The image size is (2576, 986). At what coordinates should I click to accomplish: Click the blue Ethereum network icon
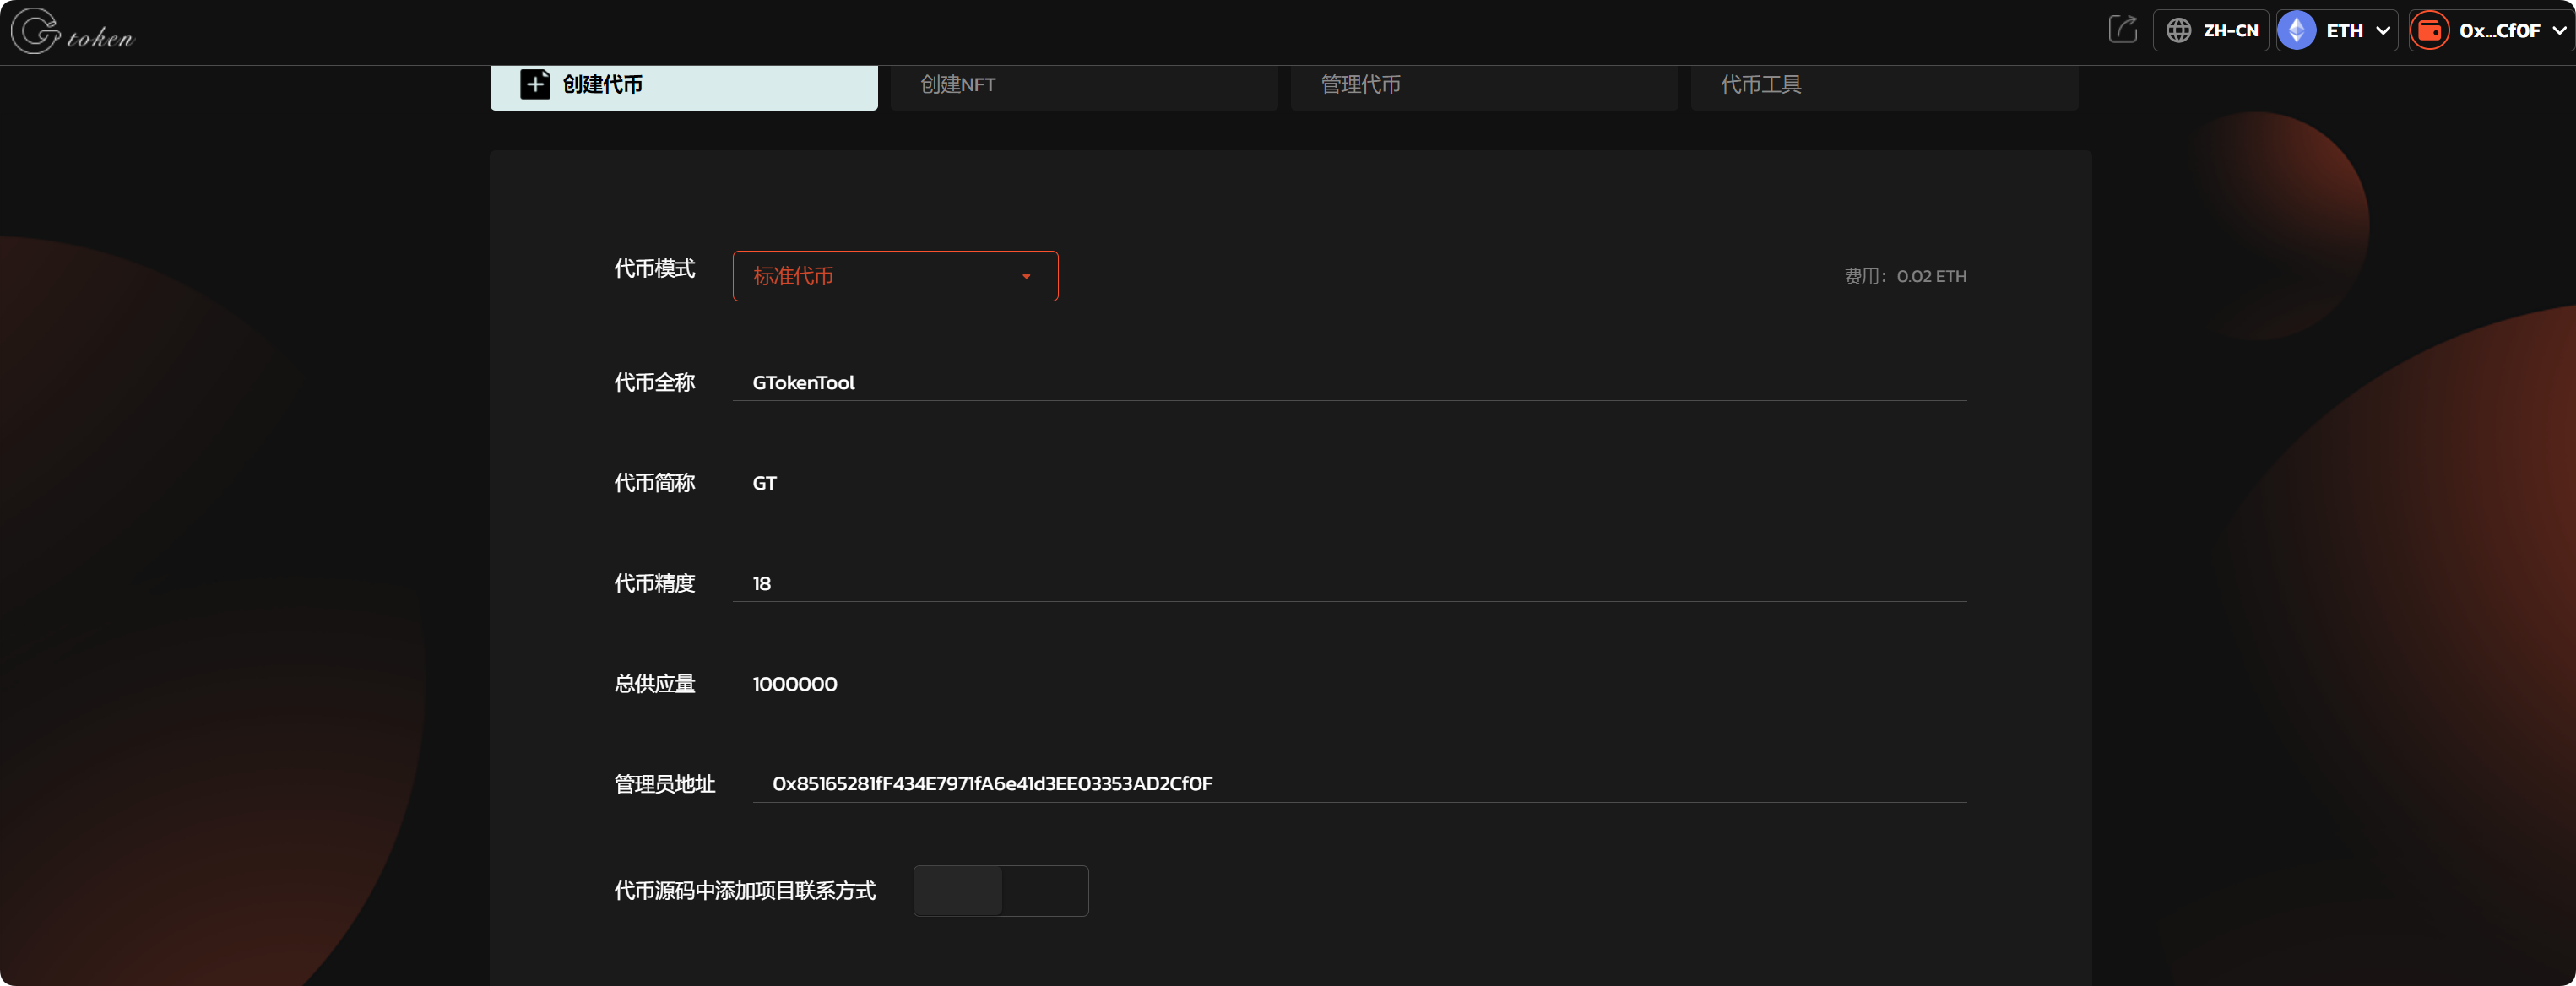point(2296,31)
